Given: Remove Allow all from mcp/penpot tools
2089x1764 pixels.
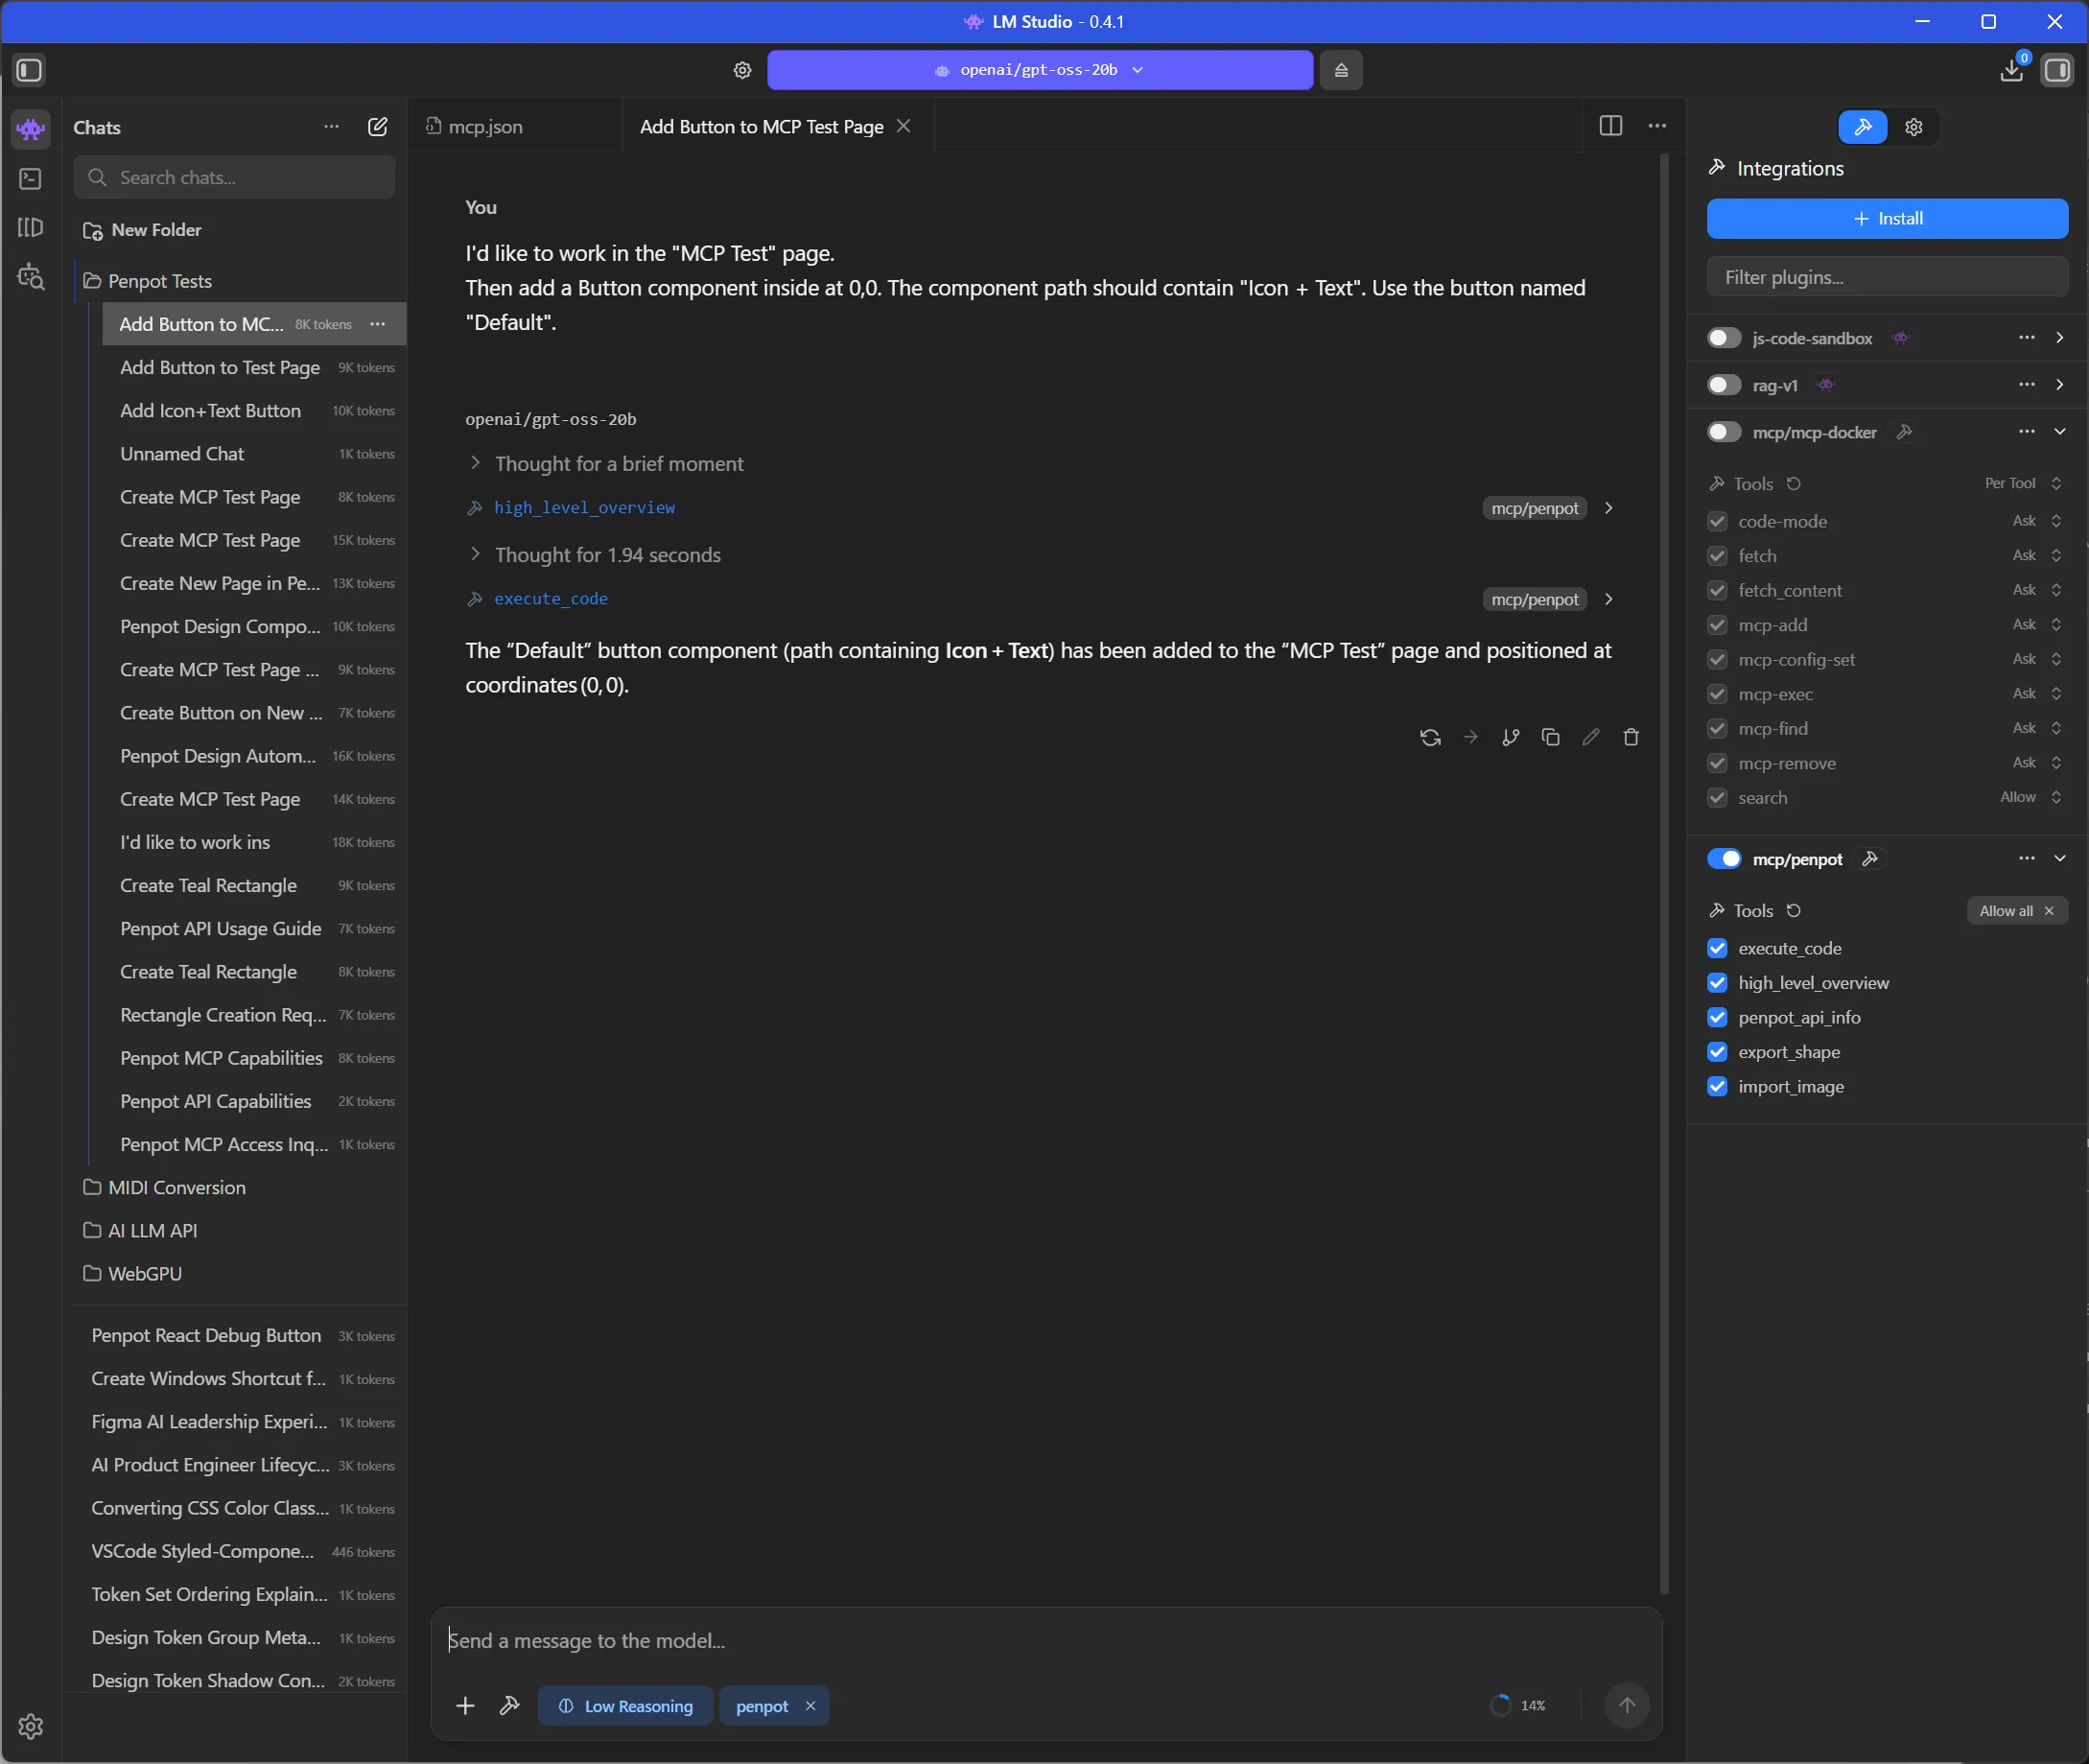Looking at the screenshot, I should pyautogui.click(x=2049, y=910).
